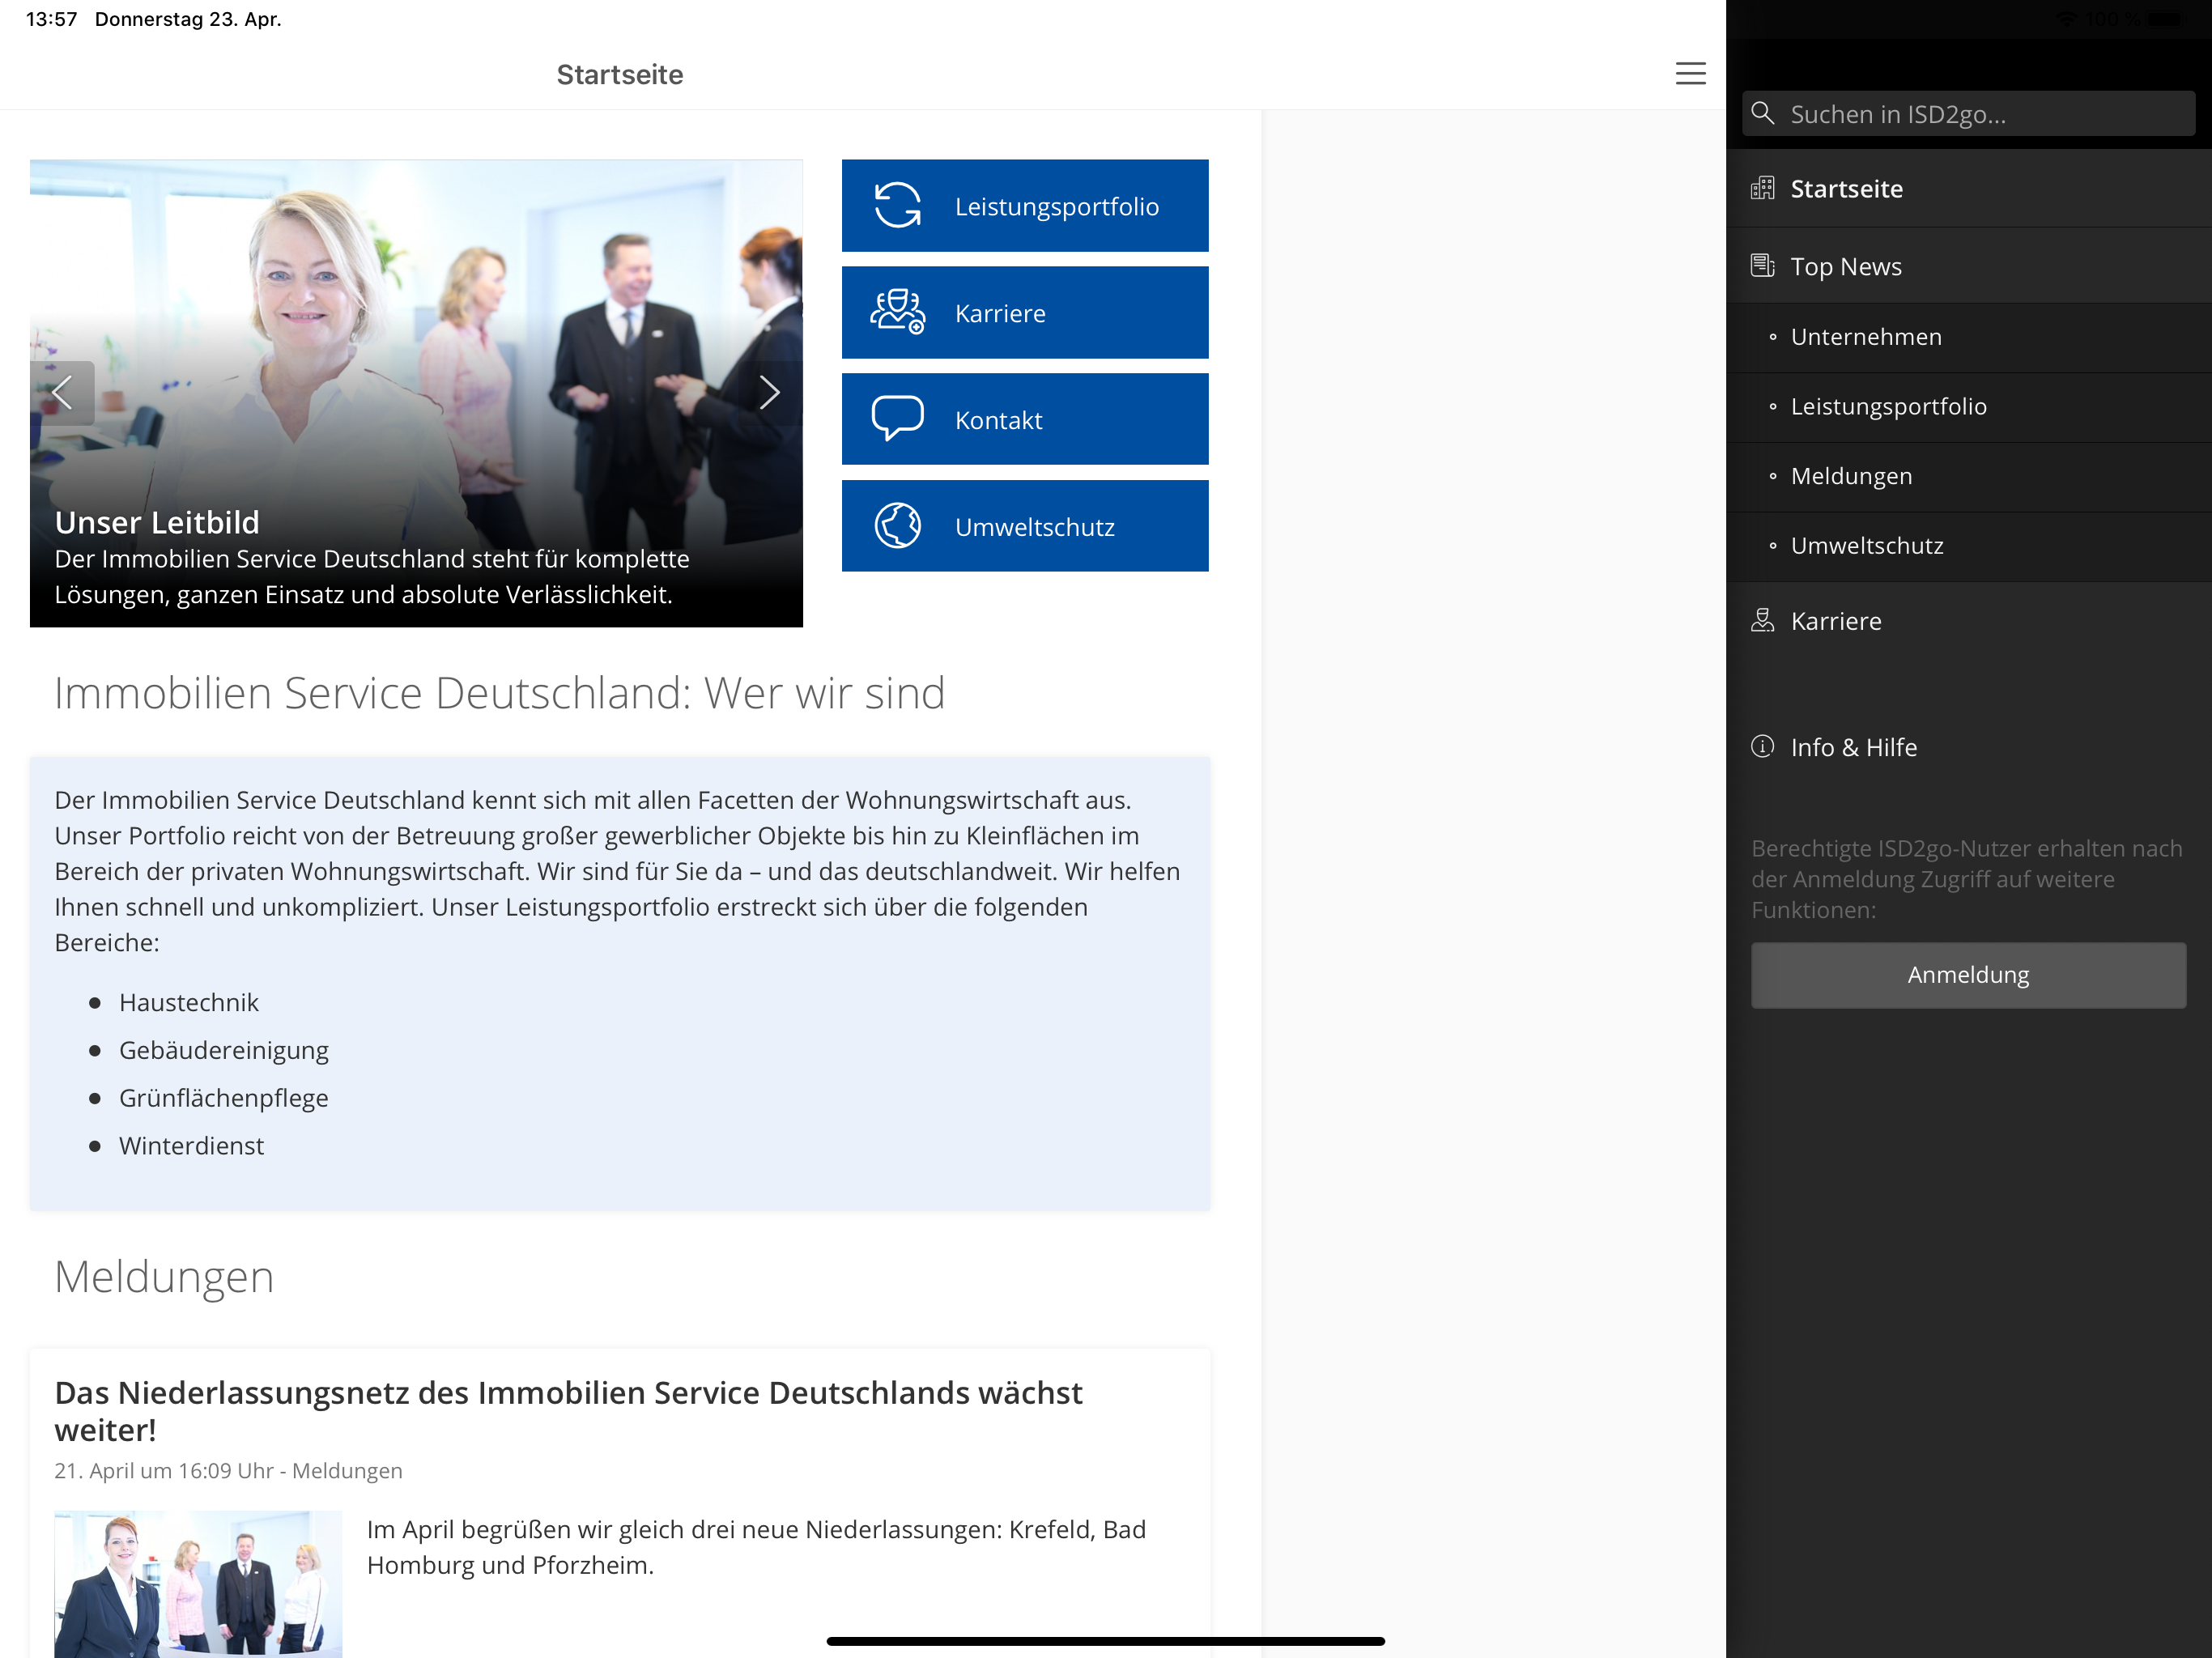Open the Kontakt blue tile
The height and width of the screenshot is (1658, 2212).
(x=1024, y=420)
